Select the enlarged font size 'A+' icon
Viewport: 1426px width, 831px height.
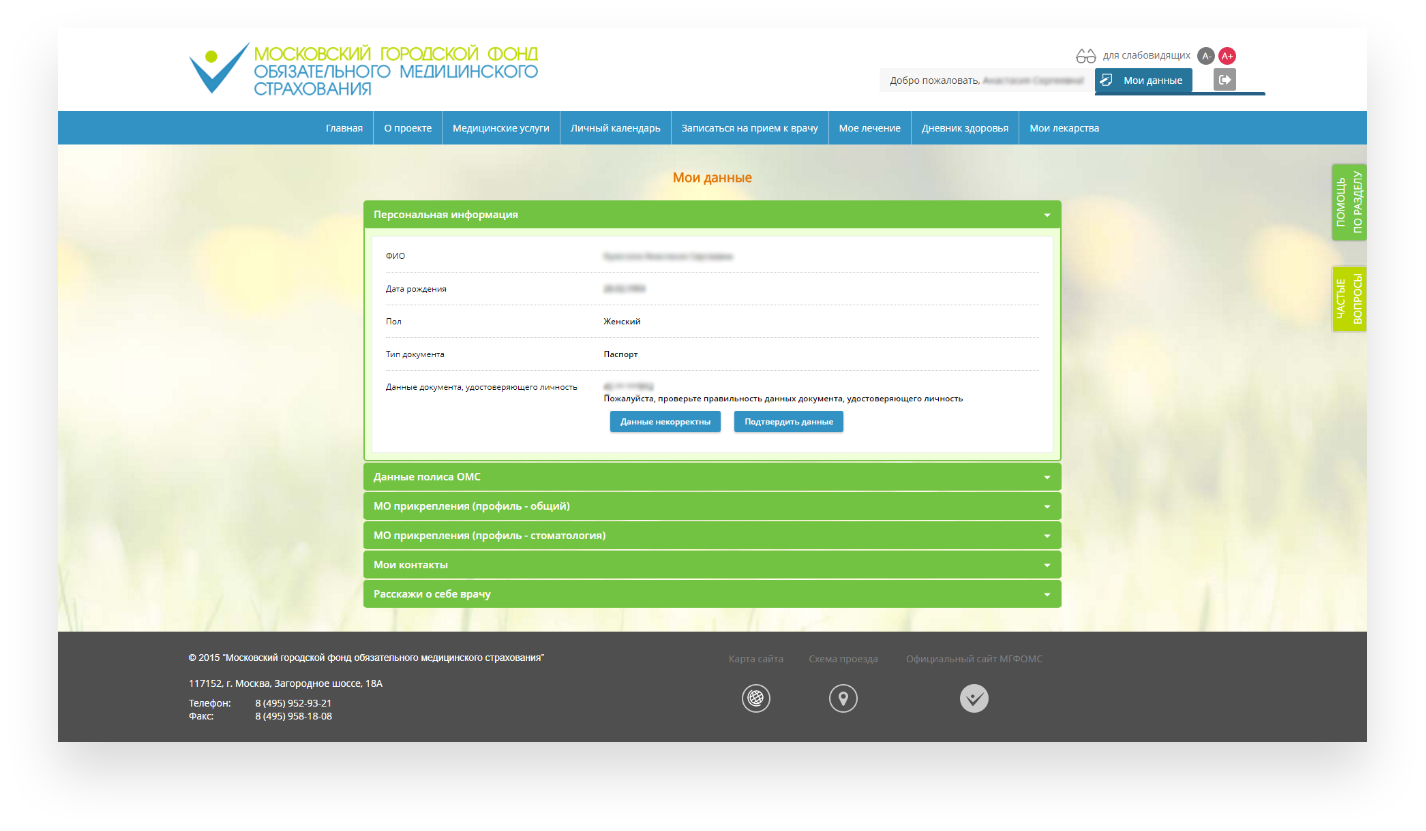click(x=1227, y=56)
